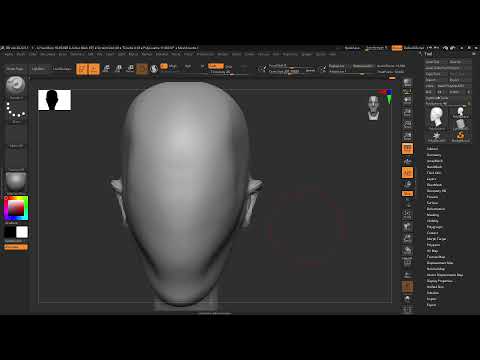Click the Rotate view icon on right shelf
This screenshot has height=360, width=480.
click(407, 251)
